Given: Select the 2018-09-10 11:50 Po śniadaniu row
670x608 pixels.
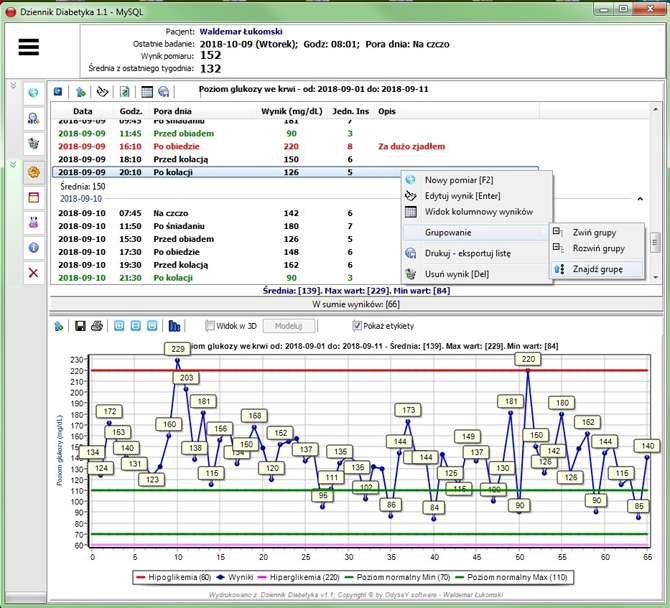Looking at the screenshot, I should click(x=226, y=226).
